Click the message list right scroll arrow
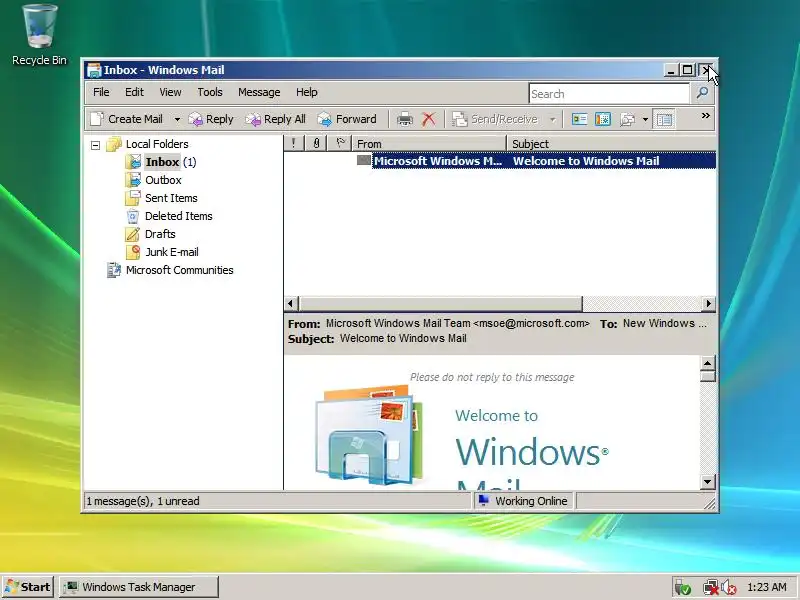Image resolution: width=800 pixels, height=600 pixels. (x=708, y=304)
